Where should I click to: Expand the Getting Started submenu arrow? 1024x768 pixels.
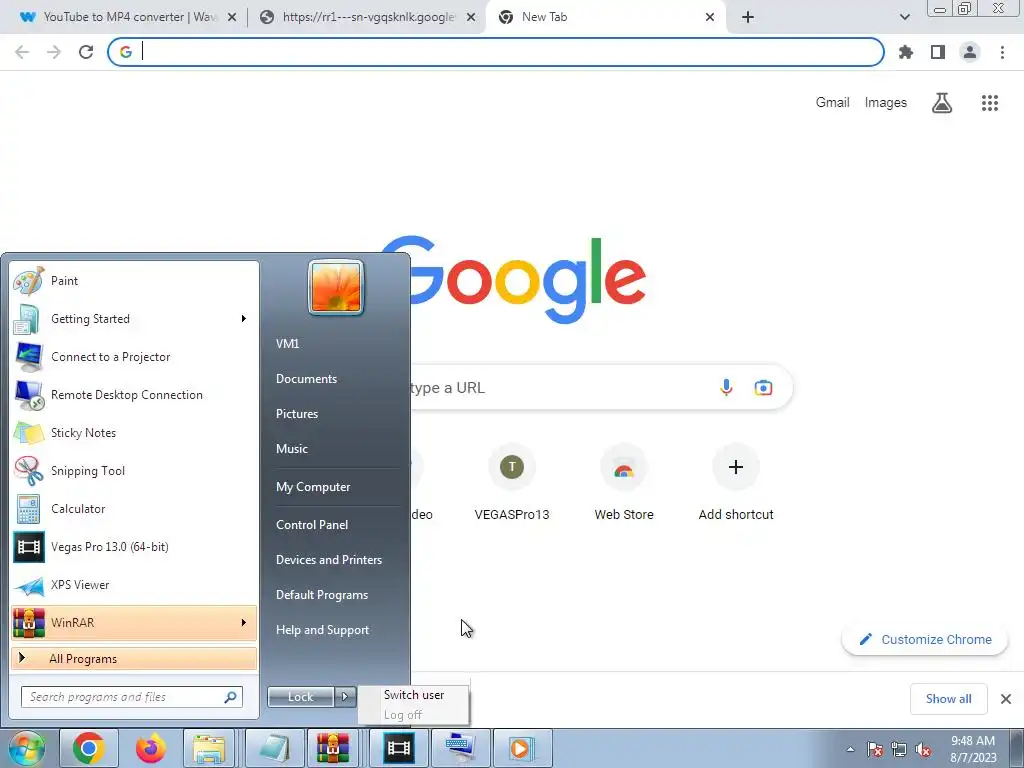(244, 319)
